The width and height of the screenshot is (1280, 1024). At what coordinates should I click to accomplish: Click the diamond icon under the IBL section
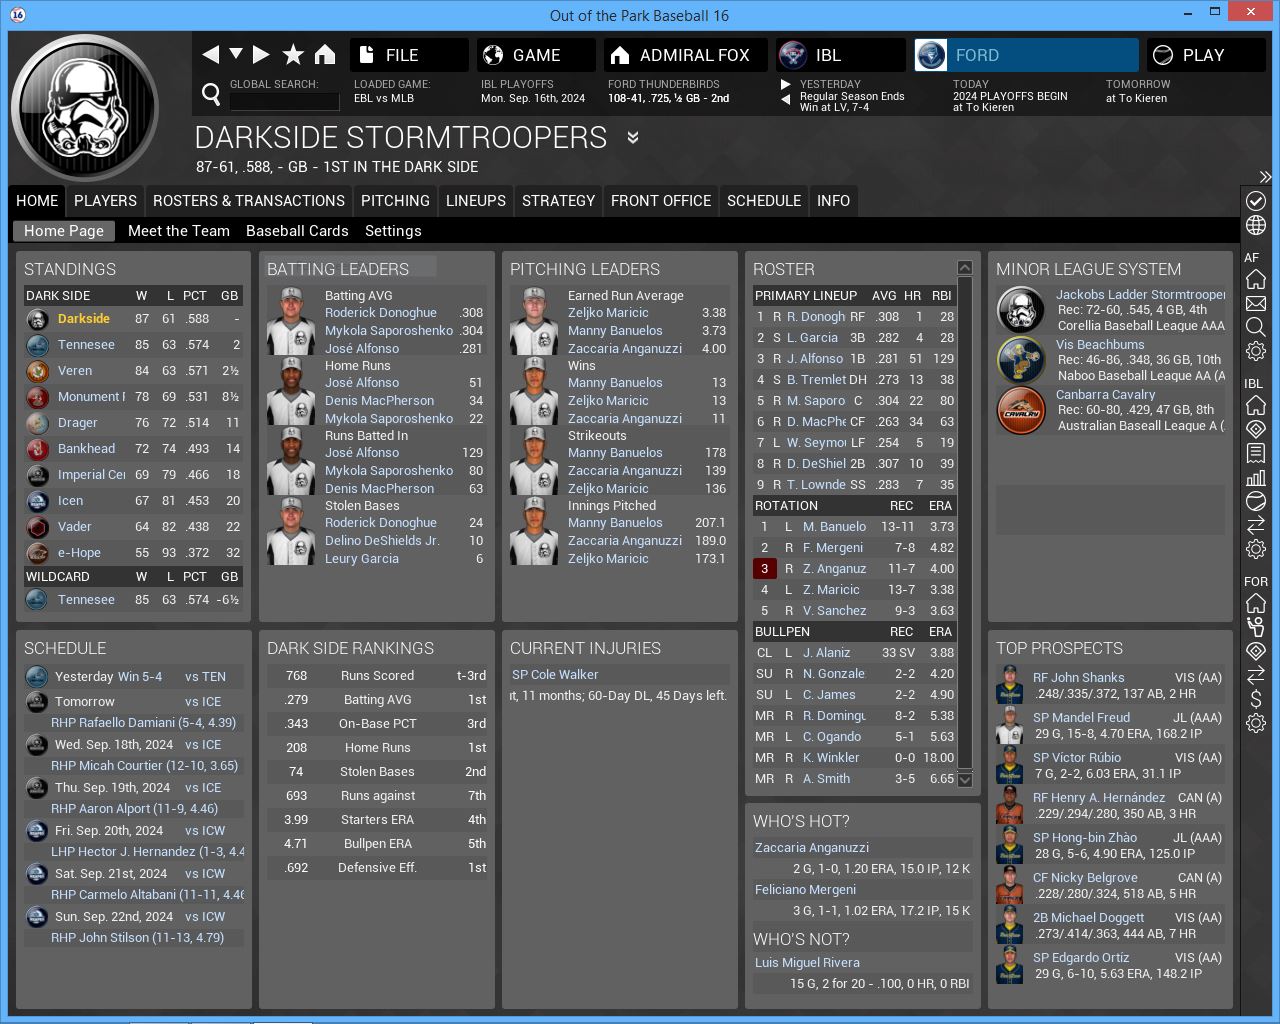point(1256,429)
